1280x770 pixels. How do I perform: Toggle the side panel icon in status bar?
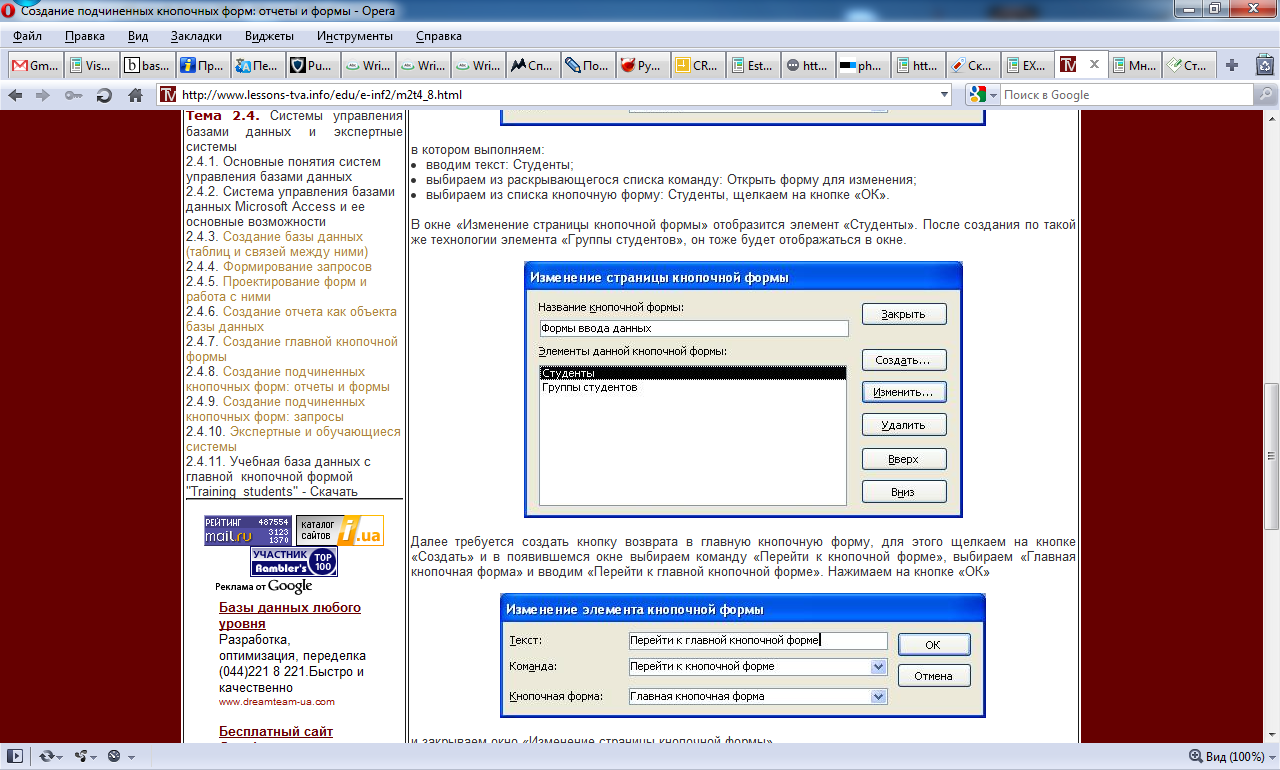[x=14, y=757]
